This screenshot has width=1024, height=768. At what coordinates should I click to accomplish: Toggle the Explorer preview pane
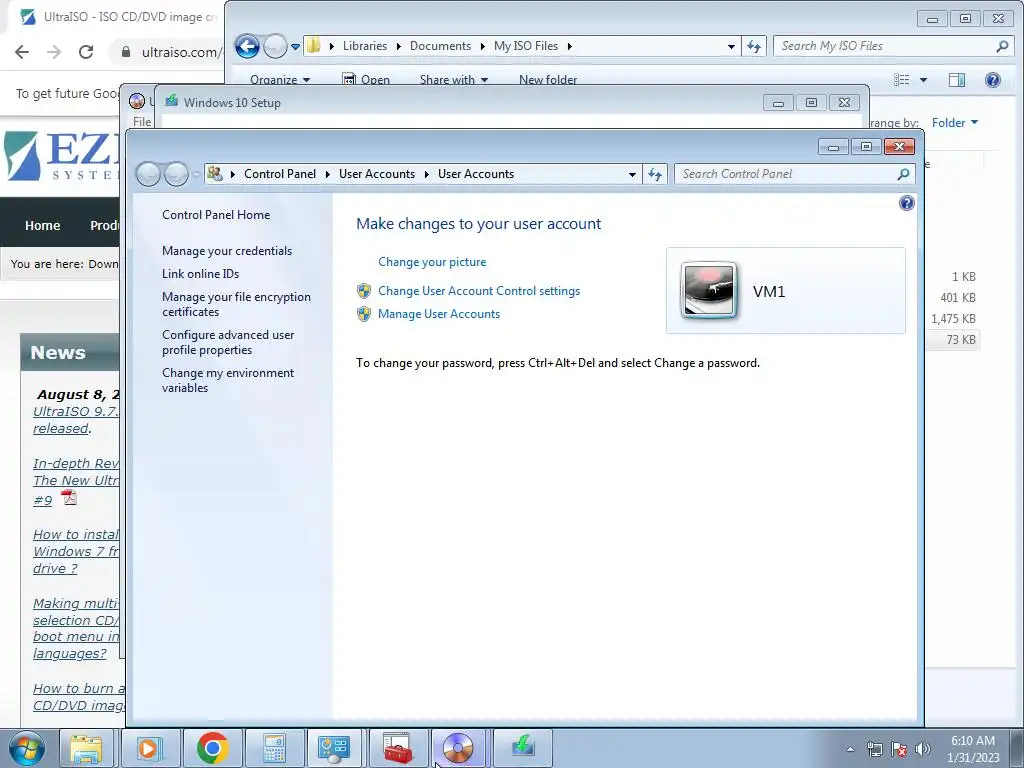tap(957, 80)
